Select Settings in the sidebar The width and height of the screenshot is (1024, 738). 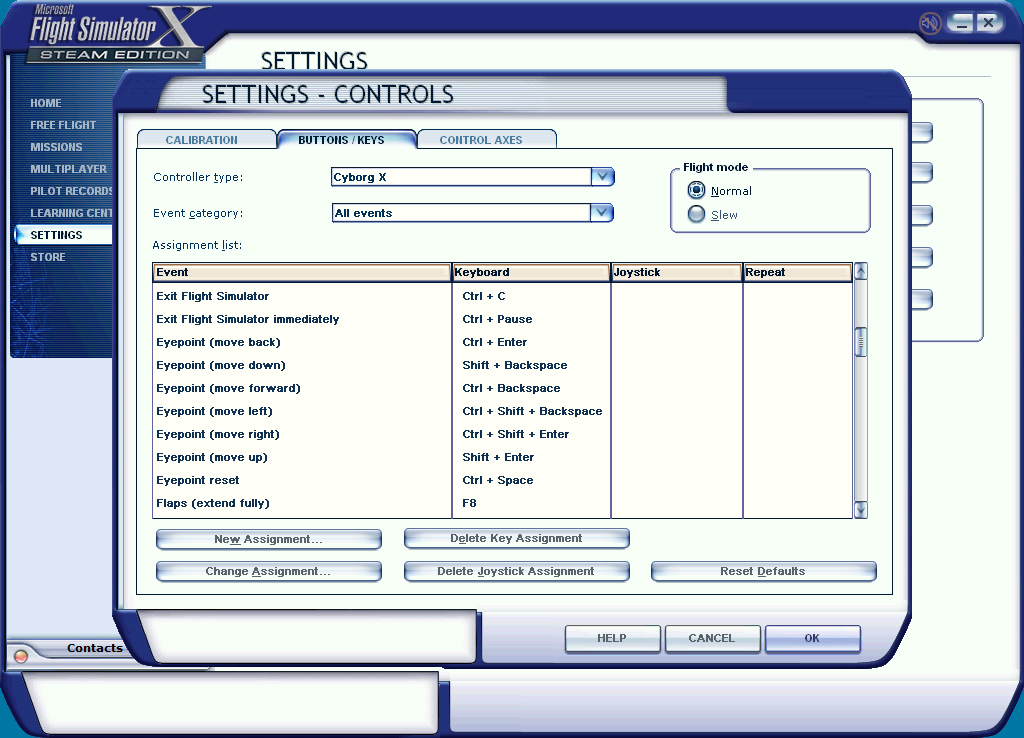pos(63,235)
